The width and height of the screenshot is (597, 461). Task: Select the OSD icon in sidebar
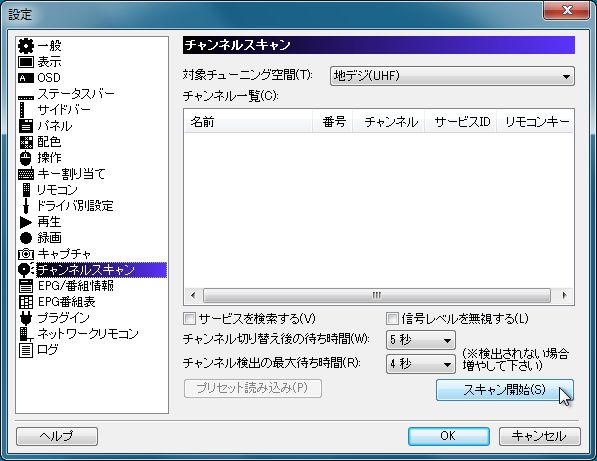coord(26,78)
